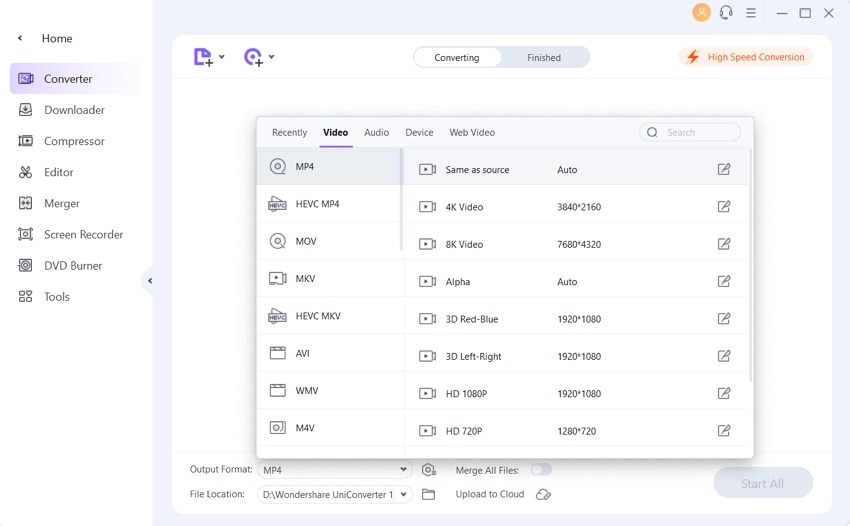Collapse the left sidebar panel arrow

[x=150, y=281]
